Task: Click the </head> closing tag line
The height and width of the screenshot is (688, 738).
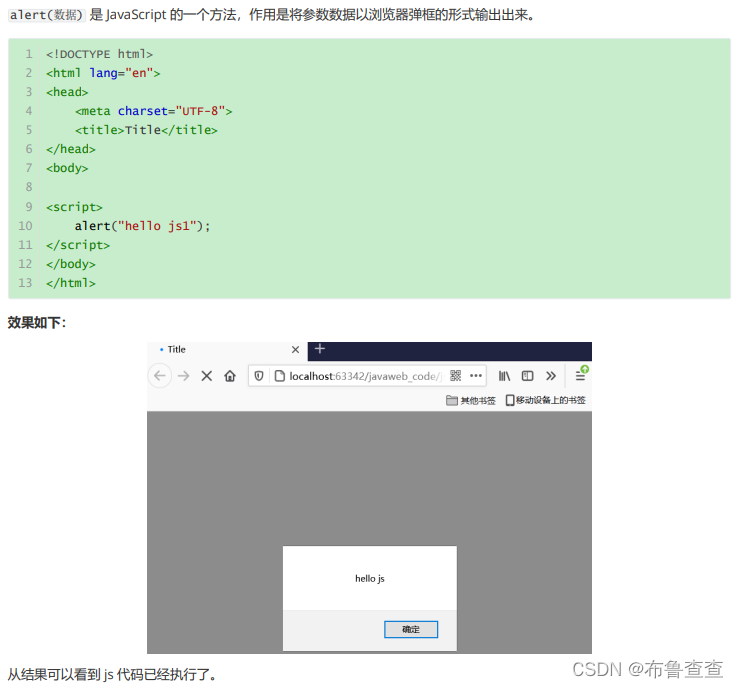Action: point(71,149)
